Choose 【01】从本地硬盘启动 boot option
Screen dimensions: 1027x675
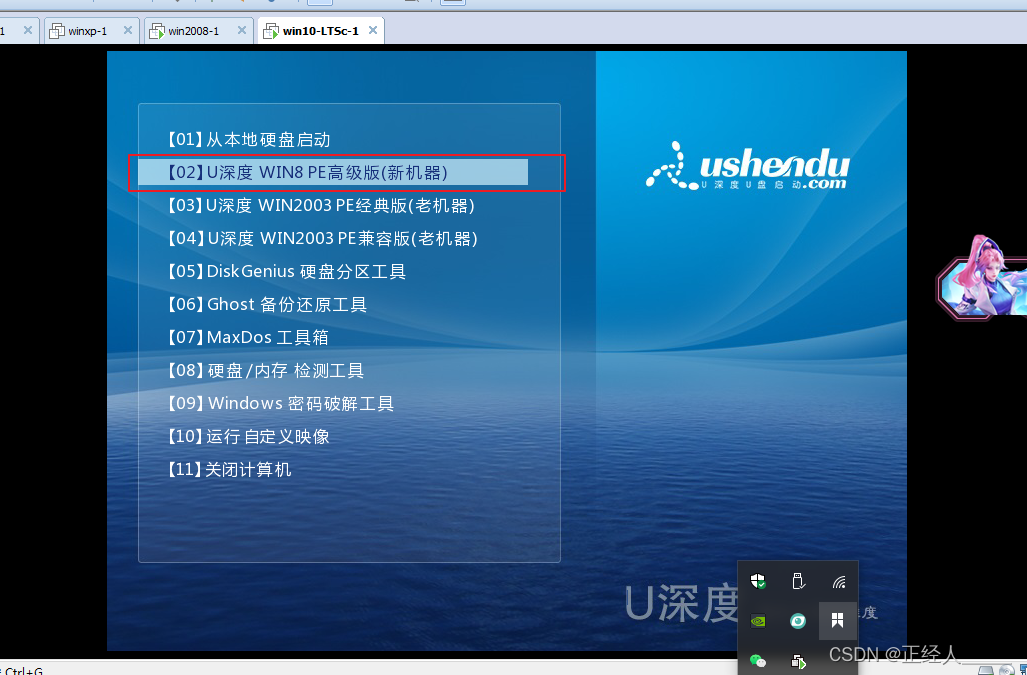(249, 139)
